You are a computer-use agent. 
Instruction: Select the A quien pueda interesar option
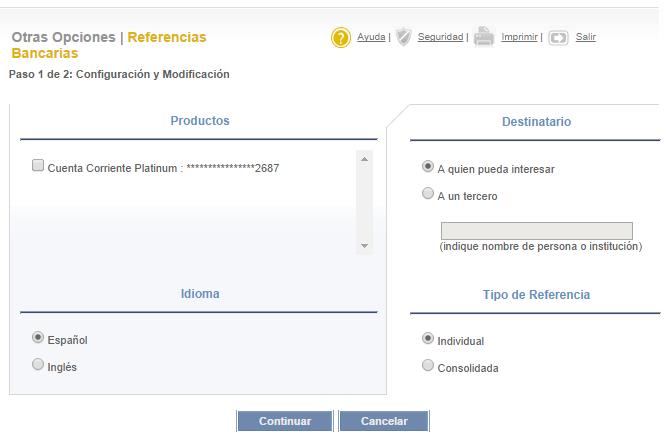[428, 166]
